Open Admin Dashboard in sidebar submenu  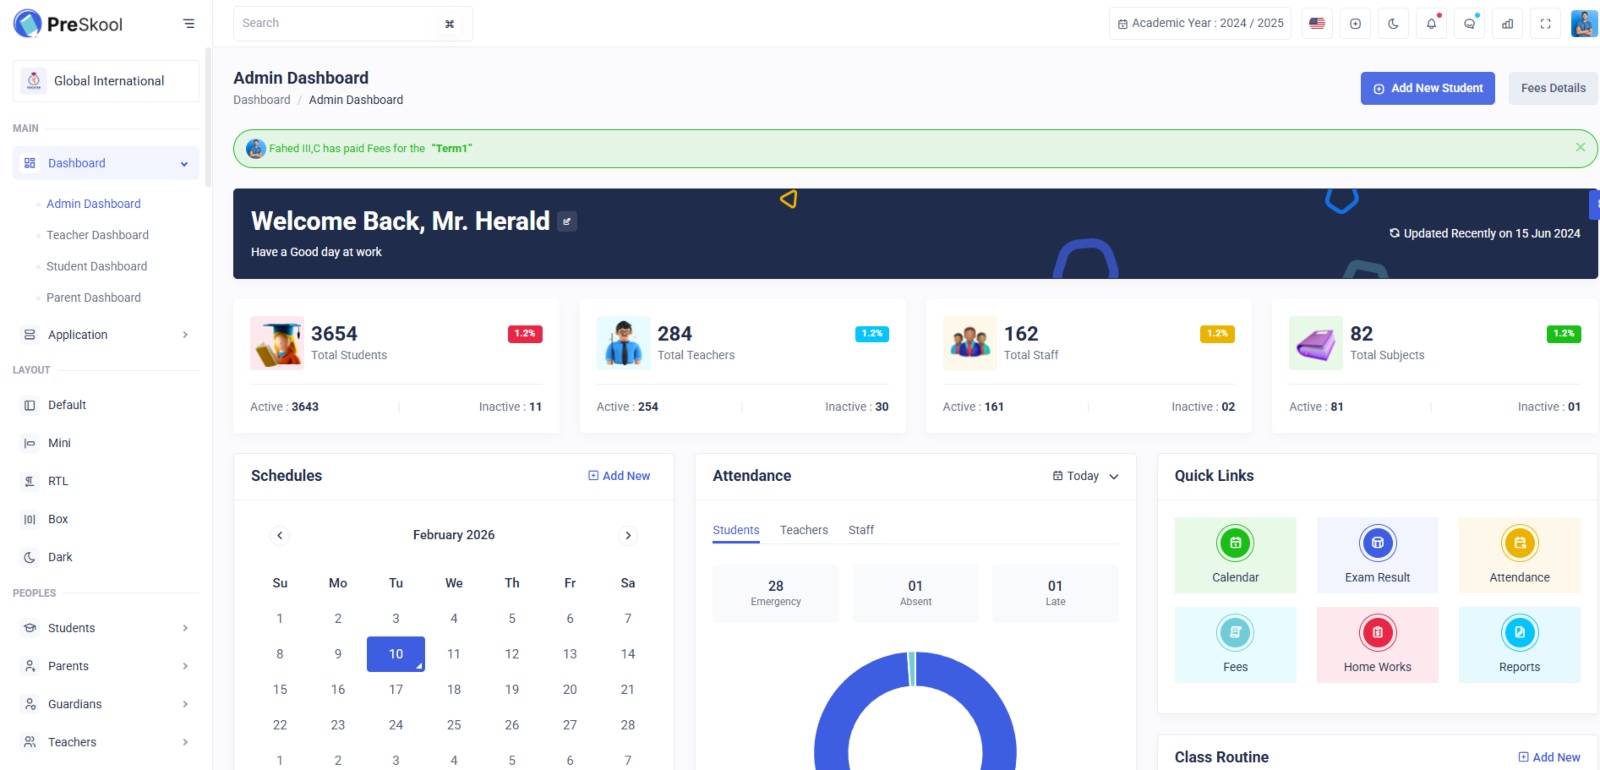[x=93, y=204]
